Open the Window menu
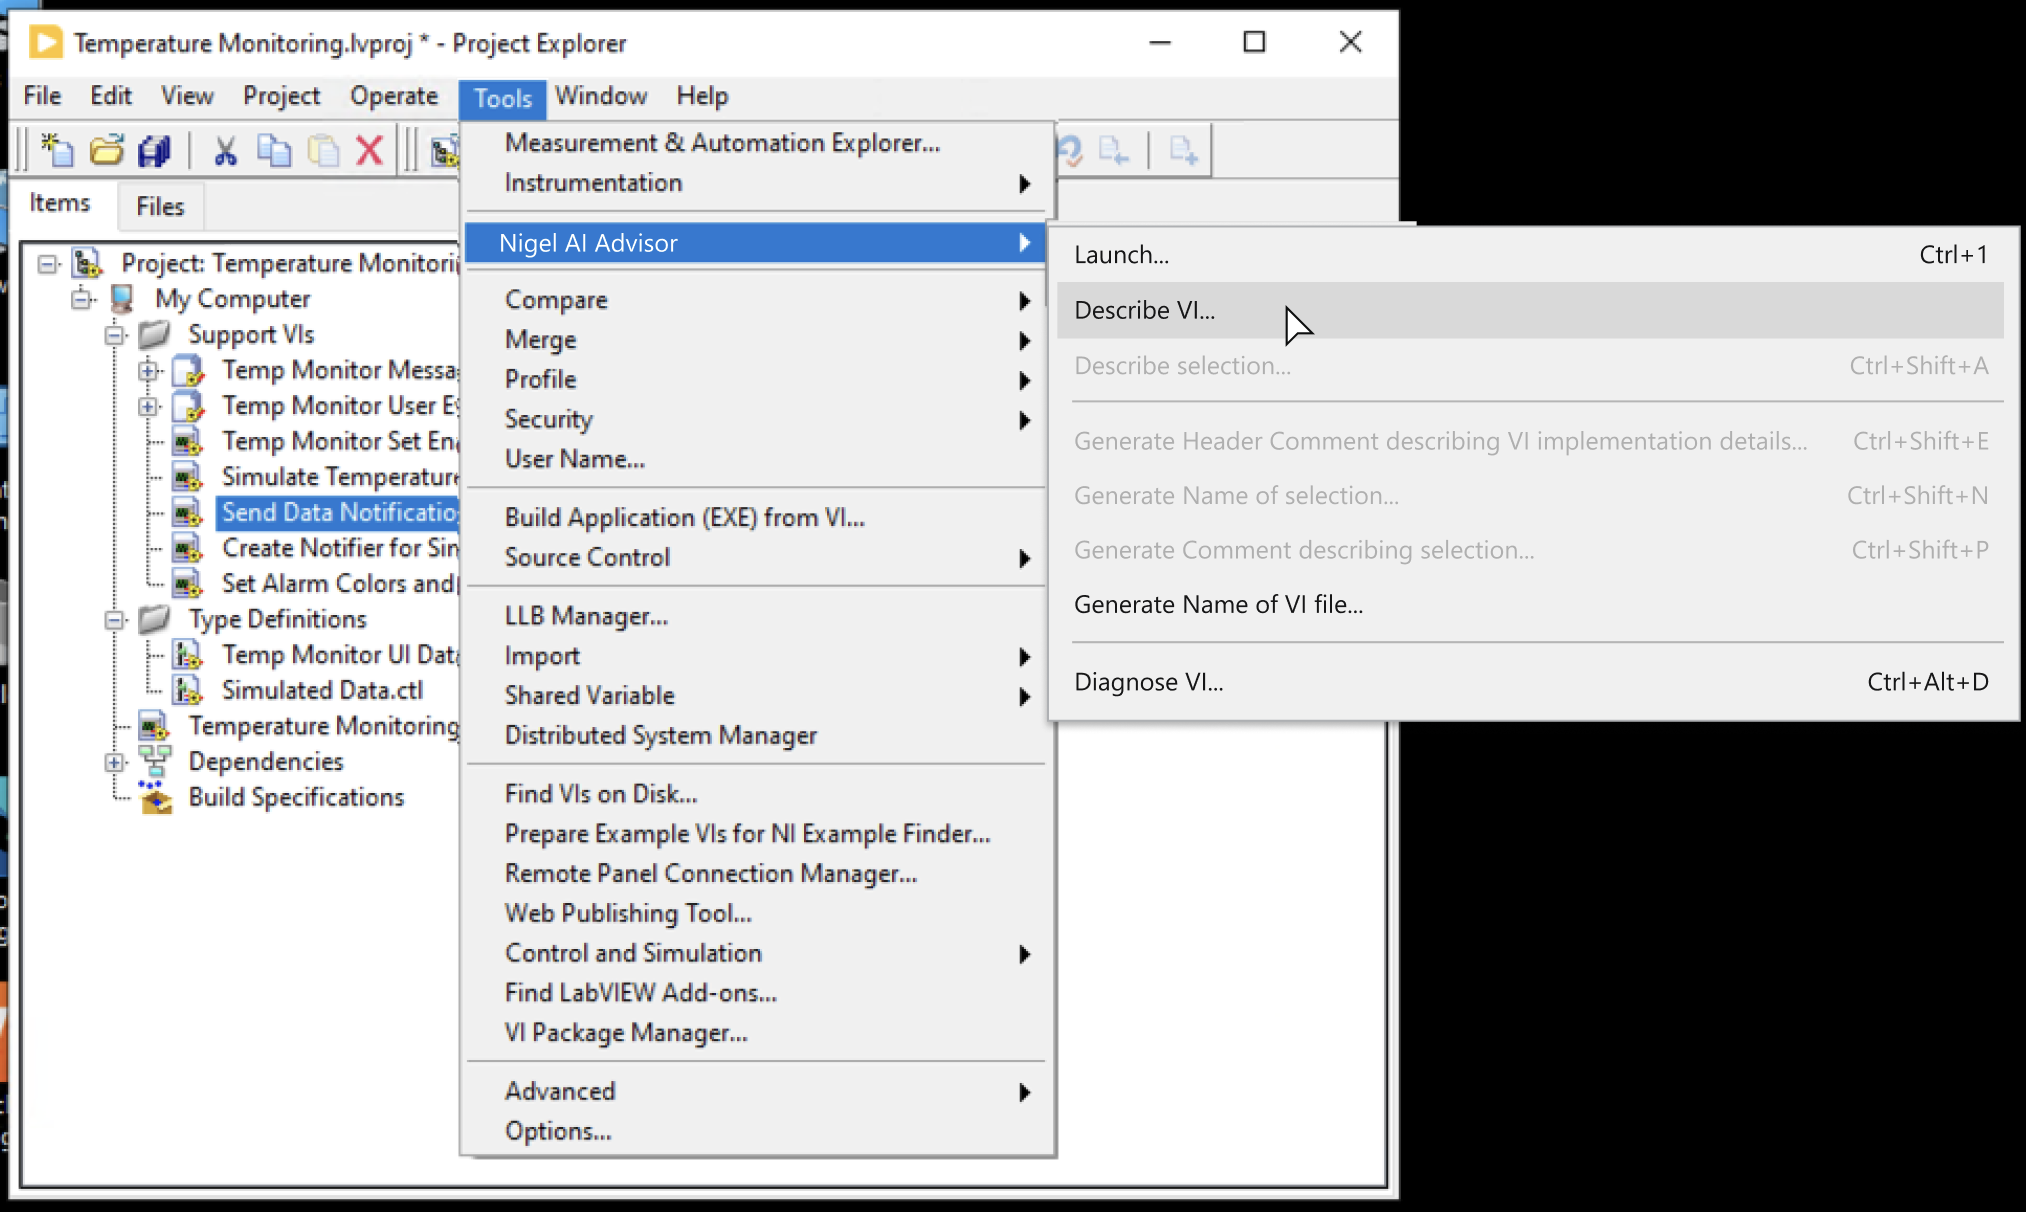Screen dimensions: 2026x1212 tap(601, 96)
